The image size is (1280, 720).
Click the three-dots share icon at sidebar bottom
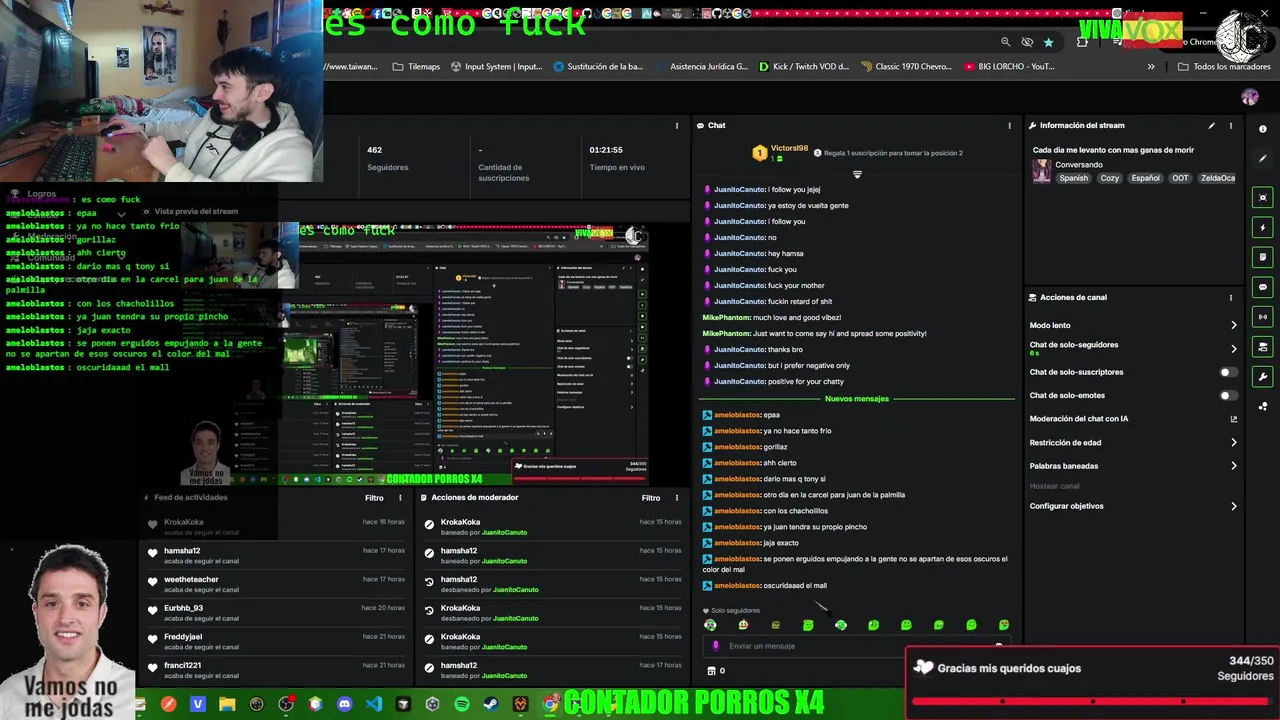click(1263, 406)
